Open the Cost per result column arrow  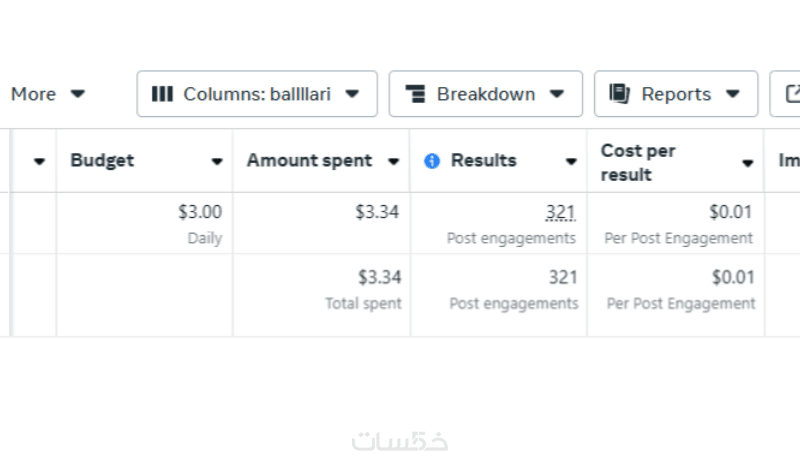(x=748, y=163)
